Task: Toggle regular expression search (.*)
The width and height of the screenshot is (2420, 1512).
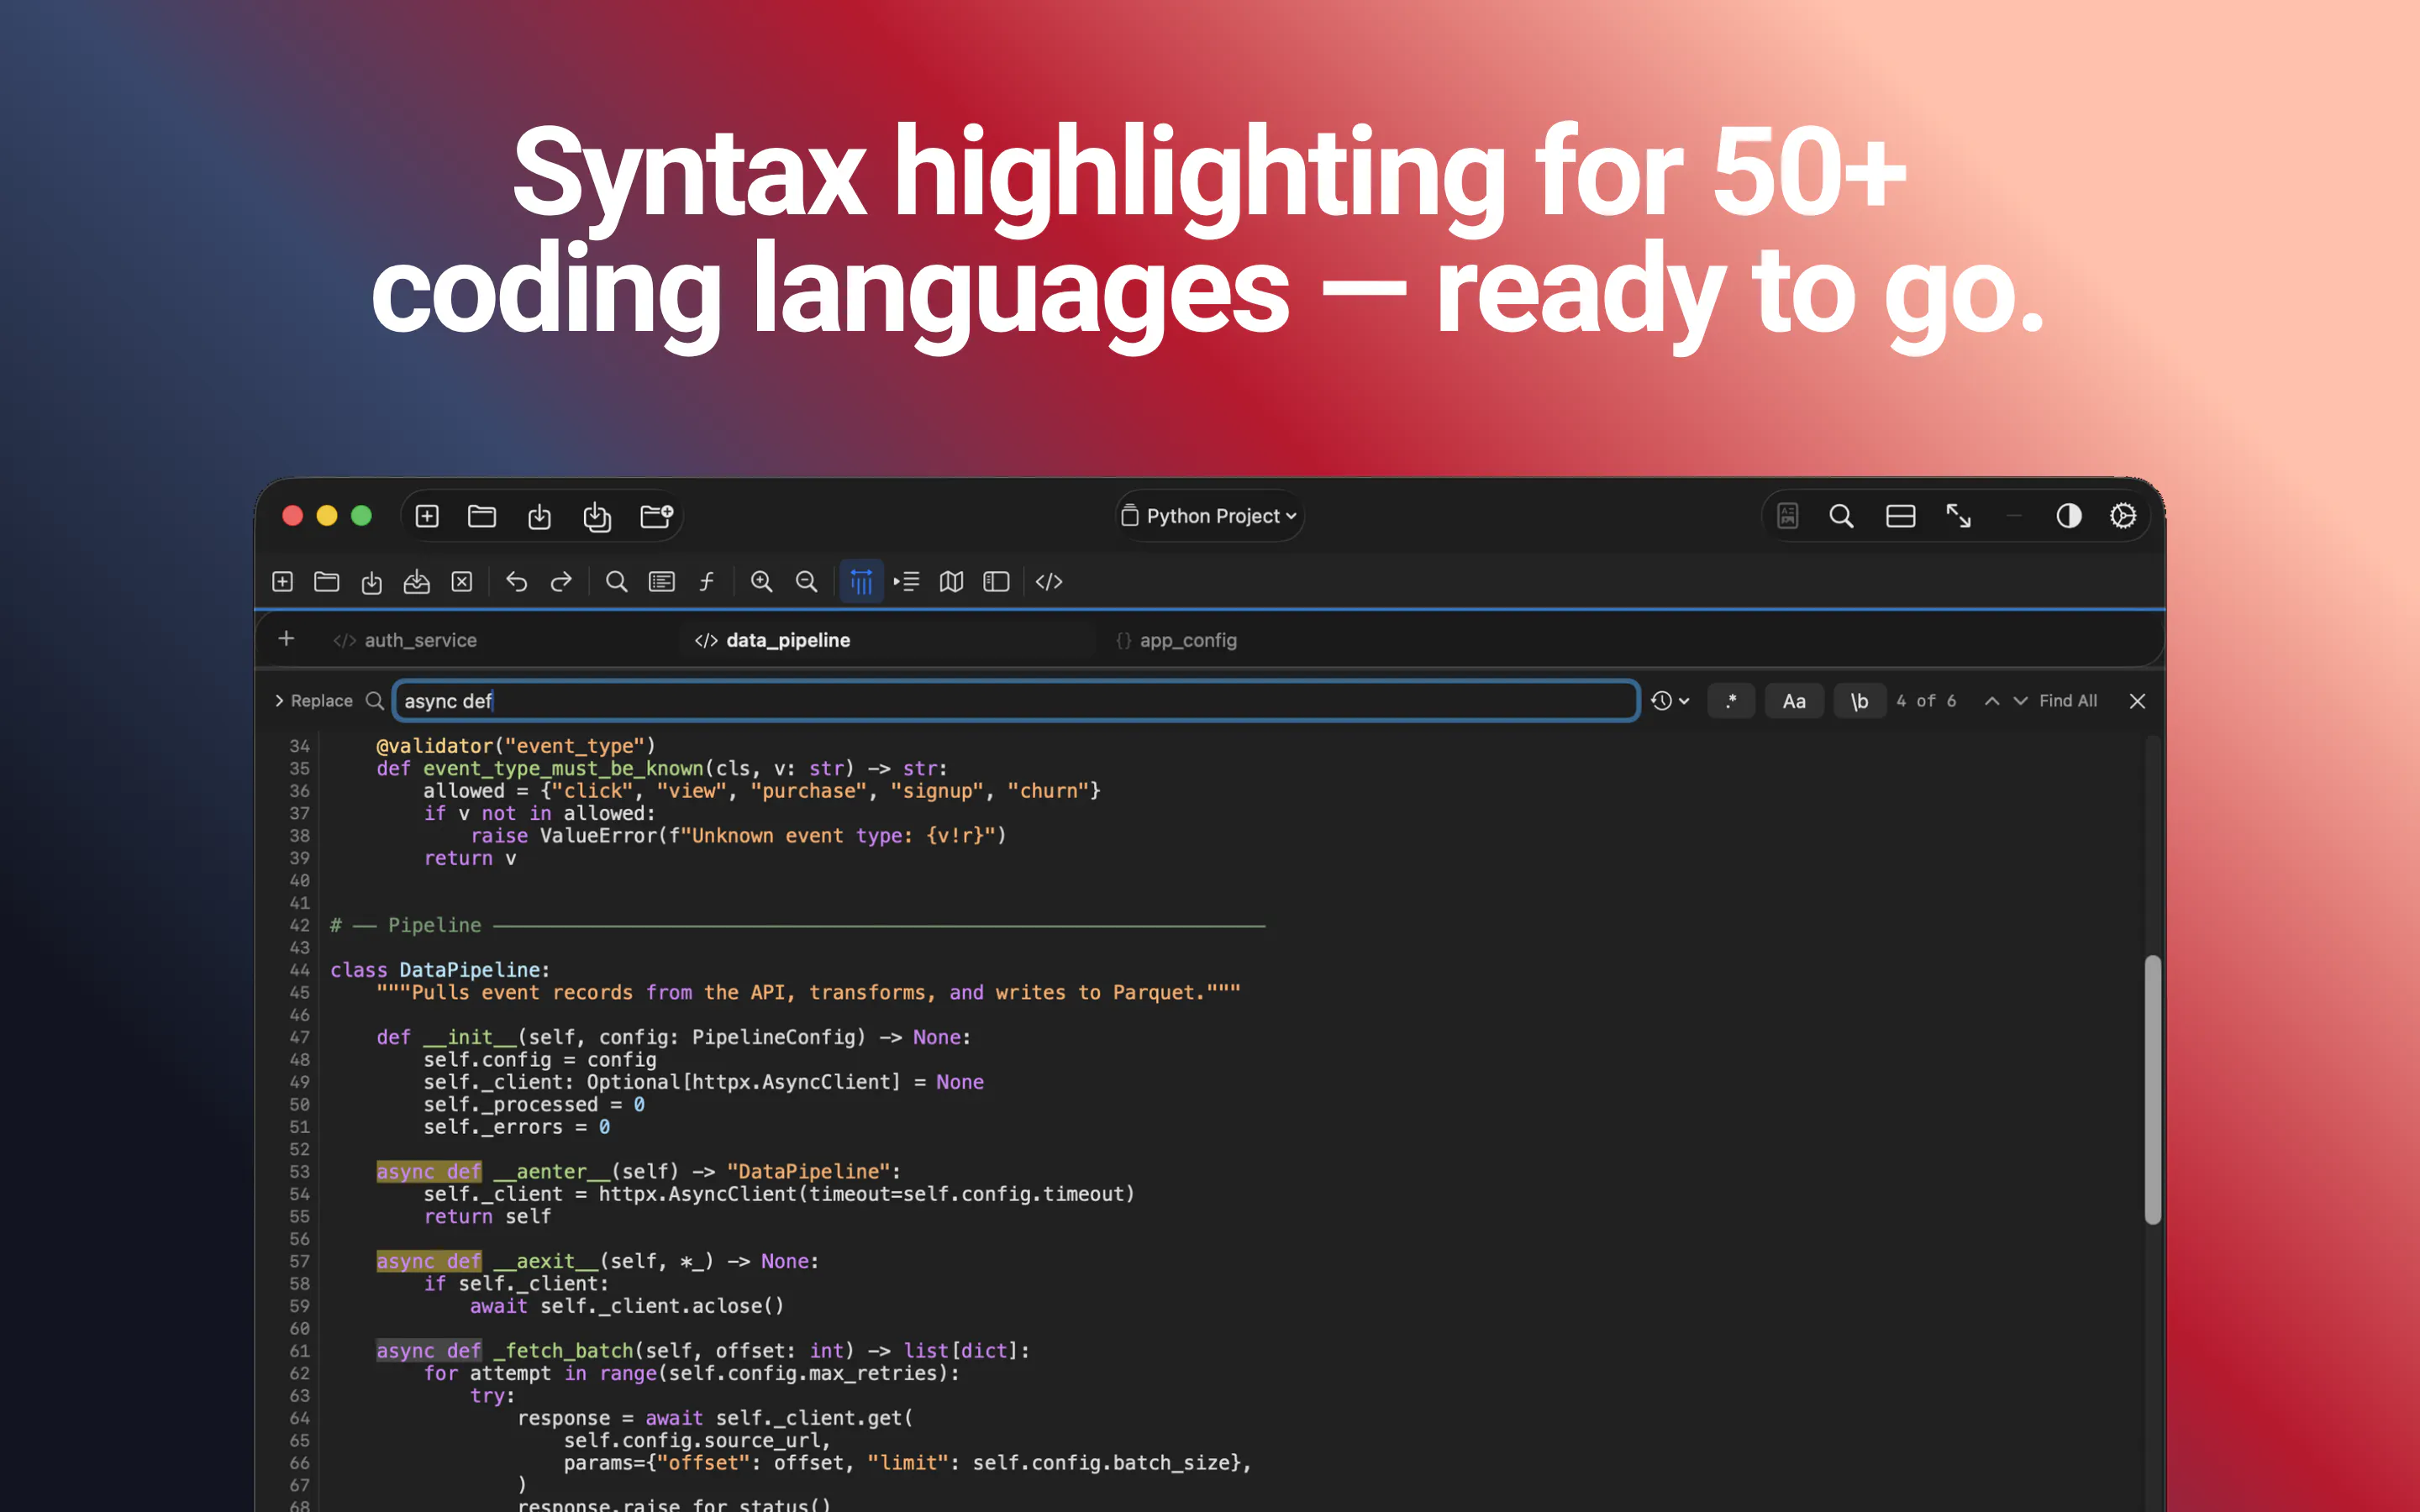Action: [1731, 701]
